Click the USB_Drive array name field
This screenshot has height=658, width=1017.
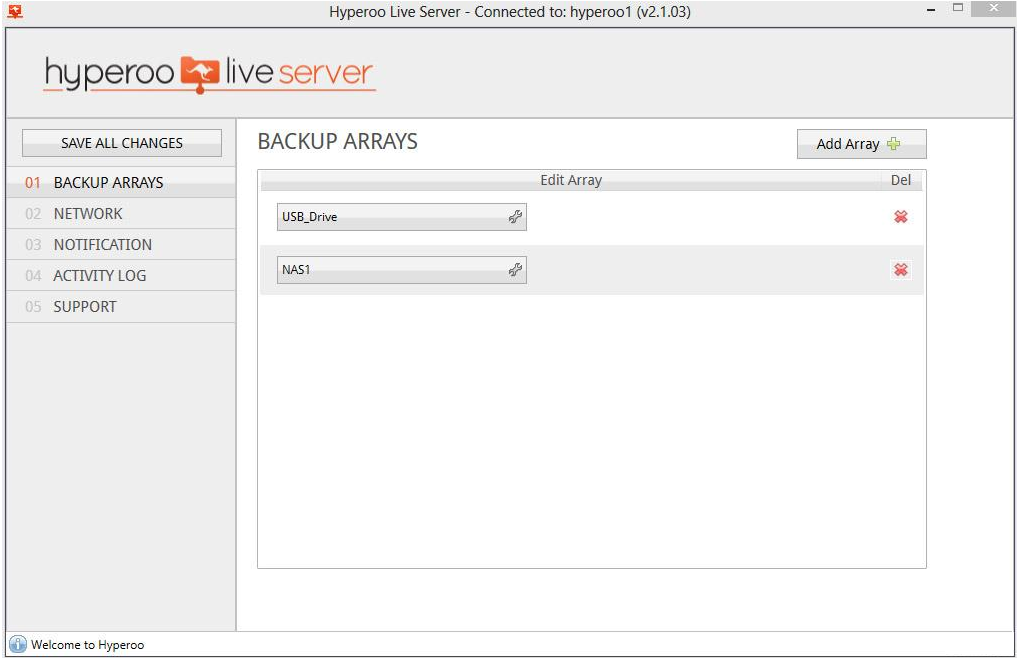390,217
